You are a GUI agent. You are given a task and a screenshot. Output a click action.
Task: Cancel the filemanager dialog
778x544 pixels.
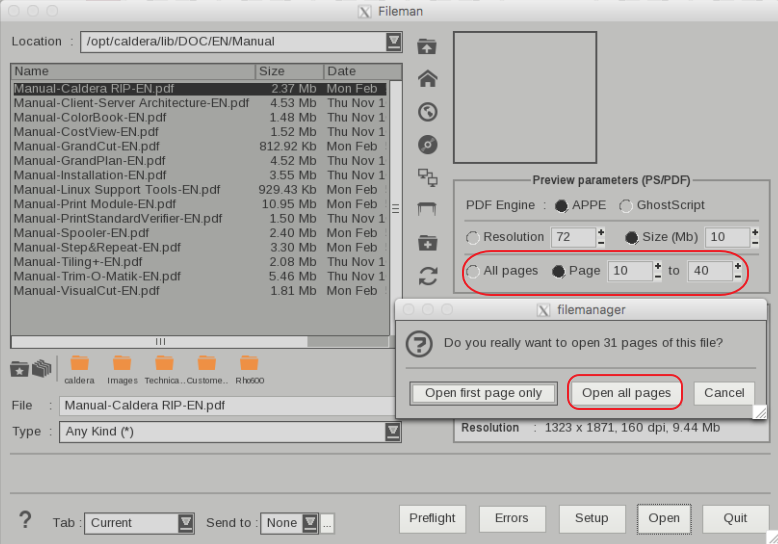click(724, 393)
